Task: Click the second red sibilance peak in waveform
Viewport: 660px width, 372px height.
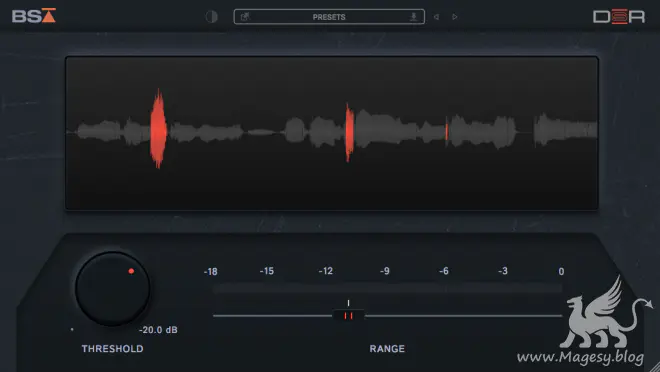Action: [x=349, y=132]
